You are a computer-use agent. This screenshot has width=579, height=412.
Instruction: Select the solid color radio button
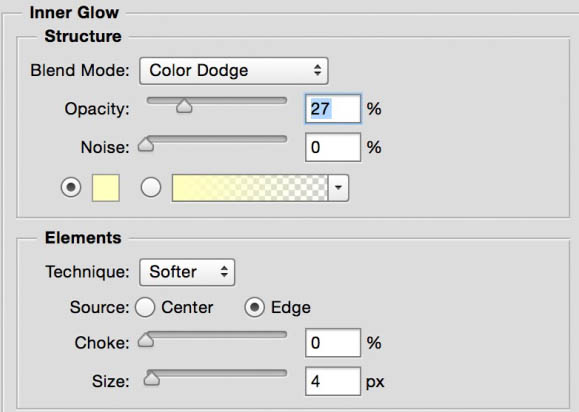pyautogui.click(x=71, y=187)
